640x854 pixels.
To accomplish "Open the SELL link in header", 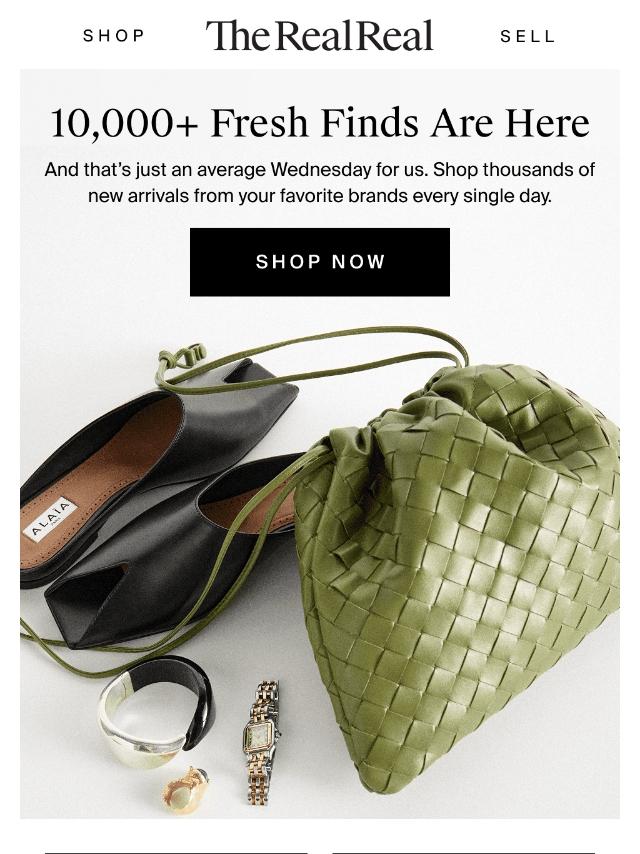I will pyautogui.click(x=527, y=36).
